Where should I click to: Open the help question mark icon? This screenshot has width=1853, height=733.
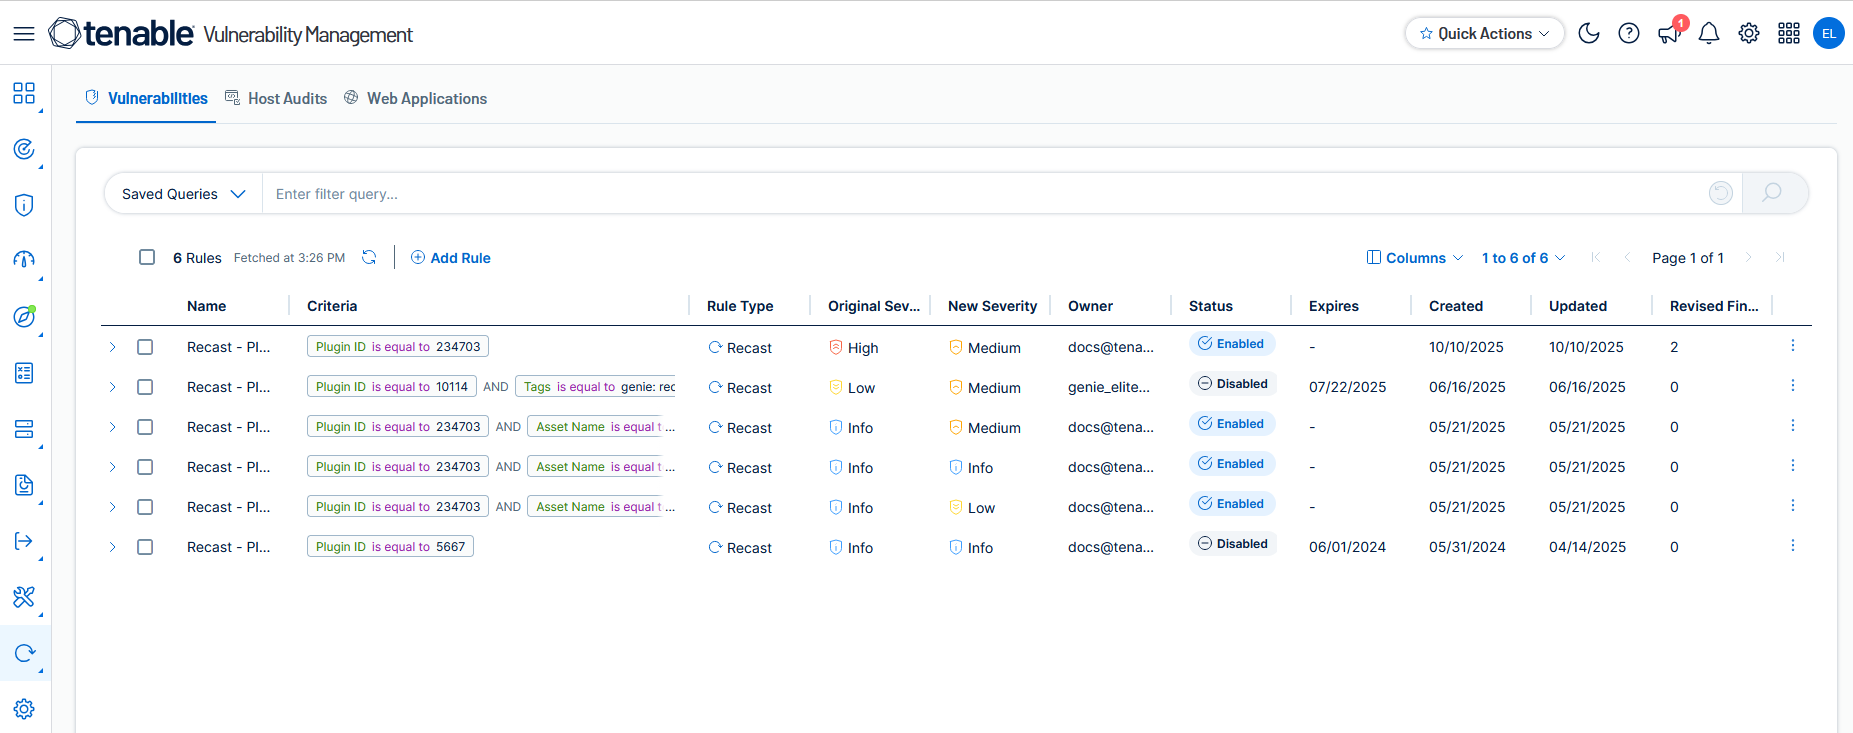[x=1629, y=33]
